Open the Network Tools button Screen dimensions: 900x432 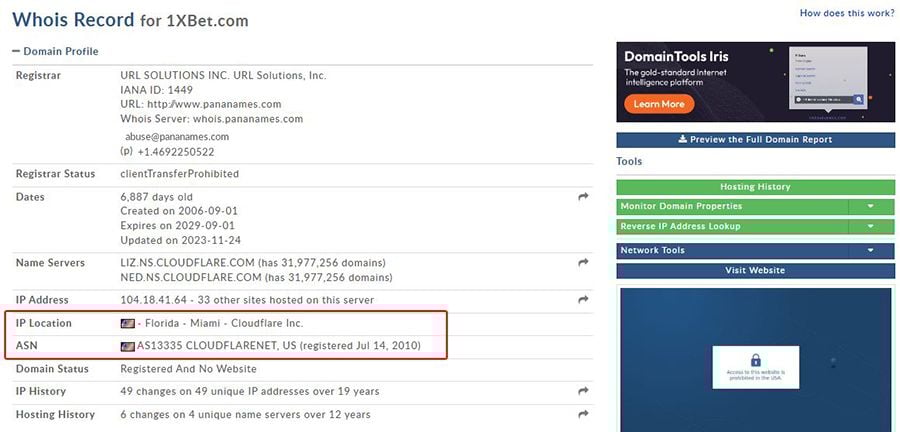[732, 251]
